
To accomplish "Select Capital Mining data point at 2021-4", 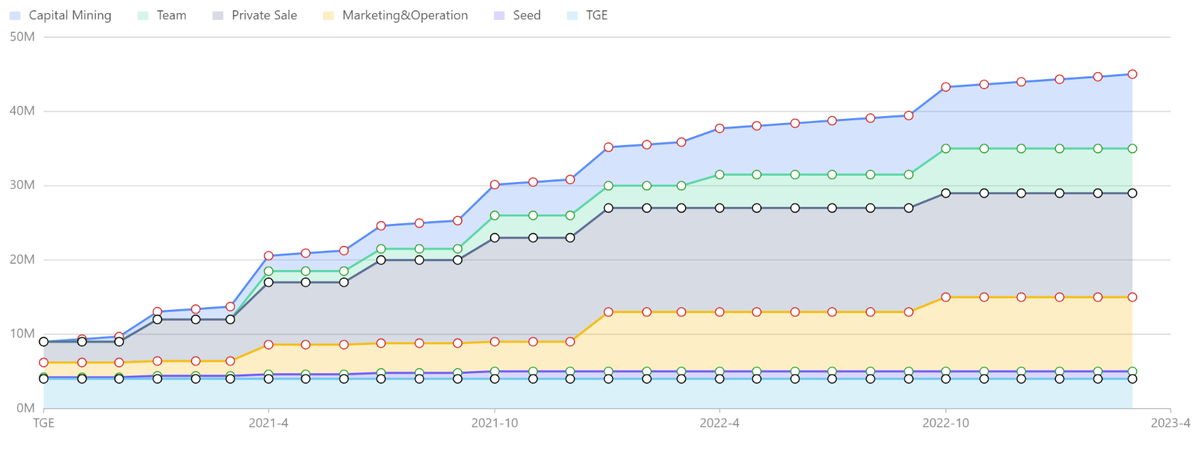I will 269,256.
